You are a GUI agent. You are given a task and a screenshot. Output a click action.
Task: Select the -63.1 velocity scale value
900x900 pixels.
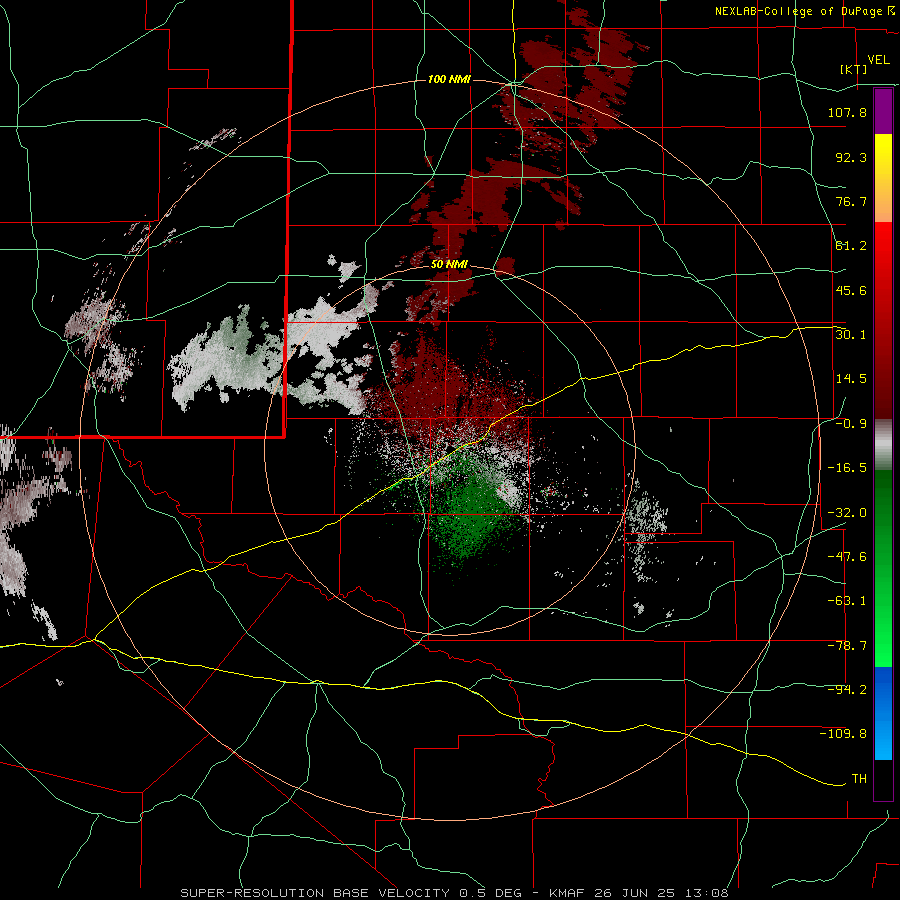pos(847,601)
